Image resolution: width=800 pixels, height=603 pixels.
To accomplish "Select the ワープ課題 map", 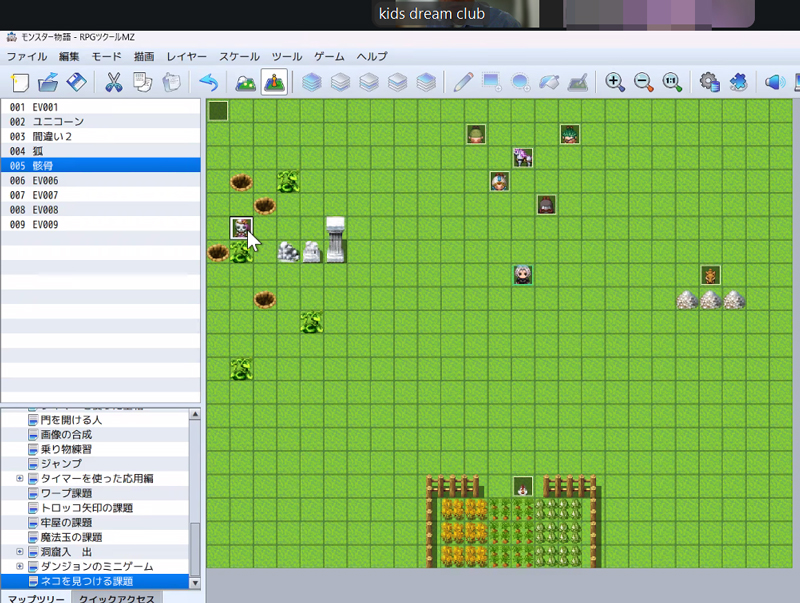I will pos(66,494).
